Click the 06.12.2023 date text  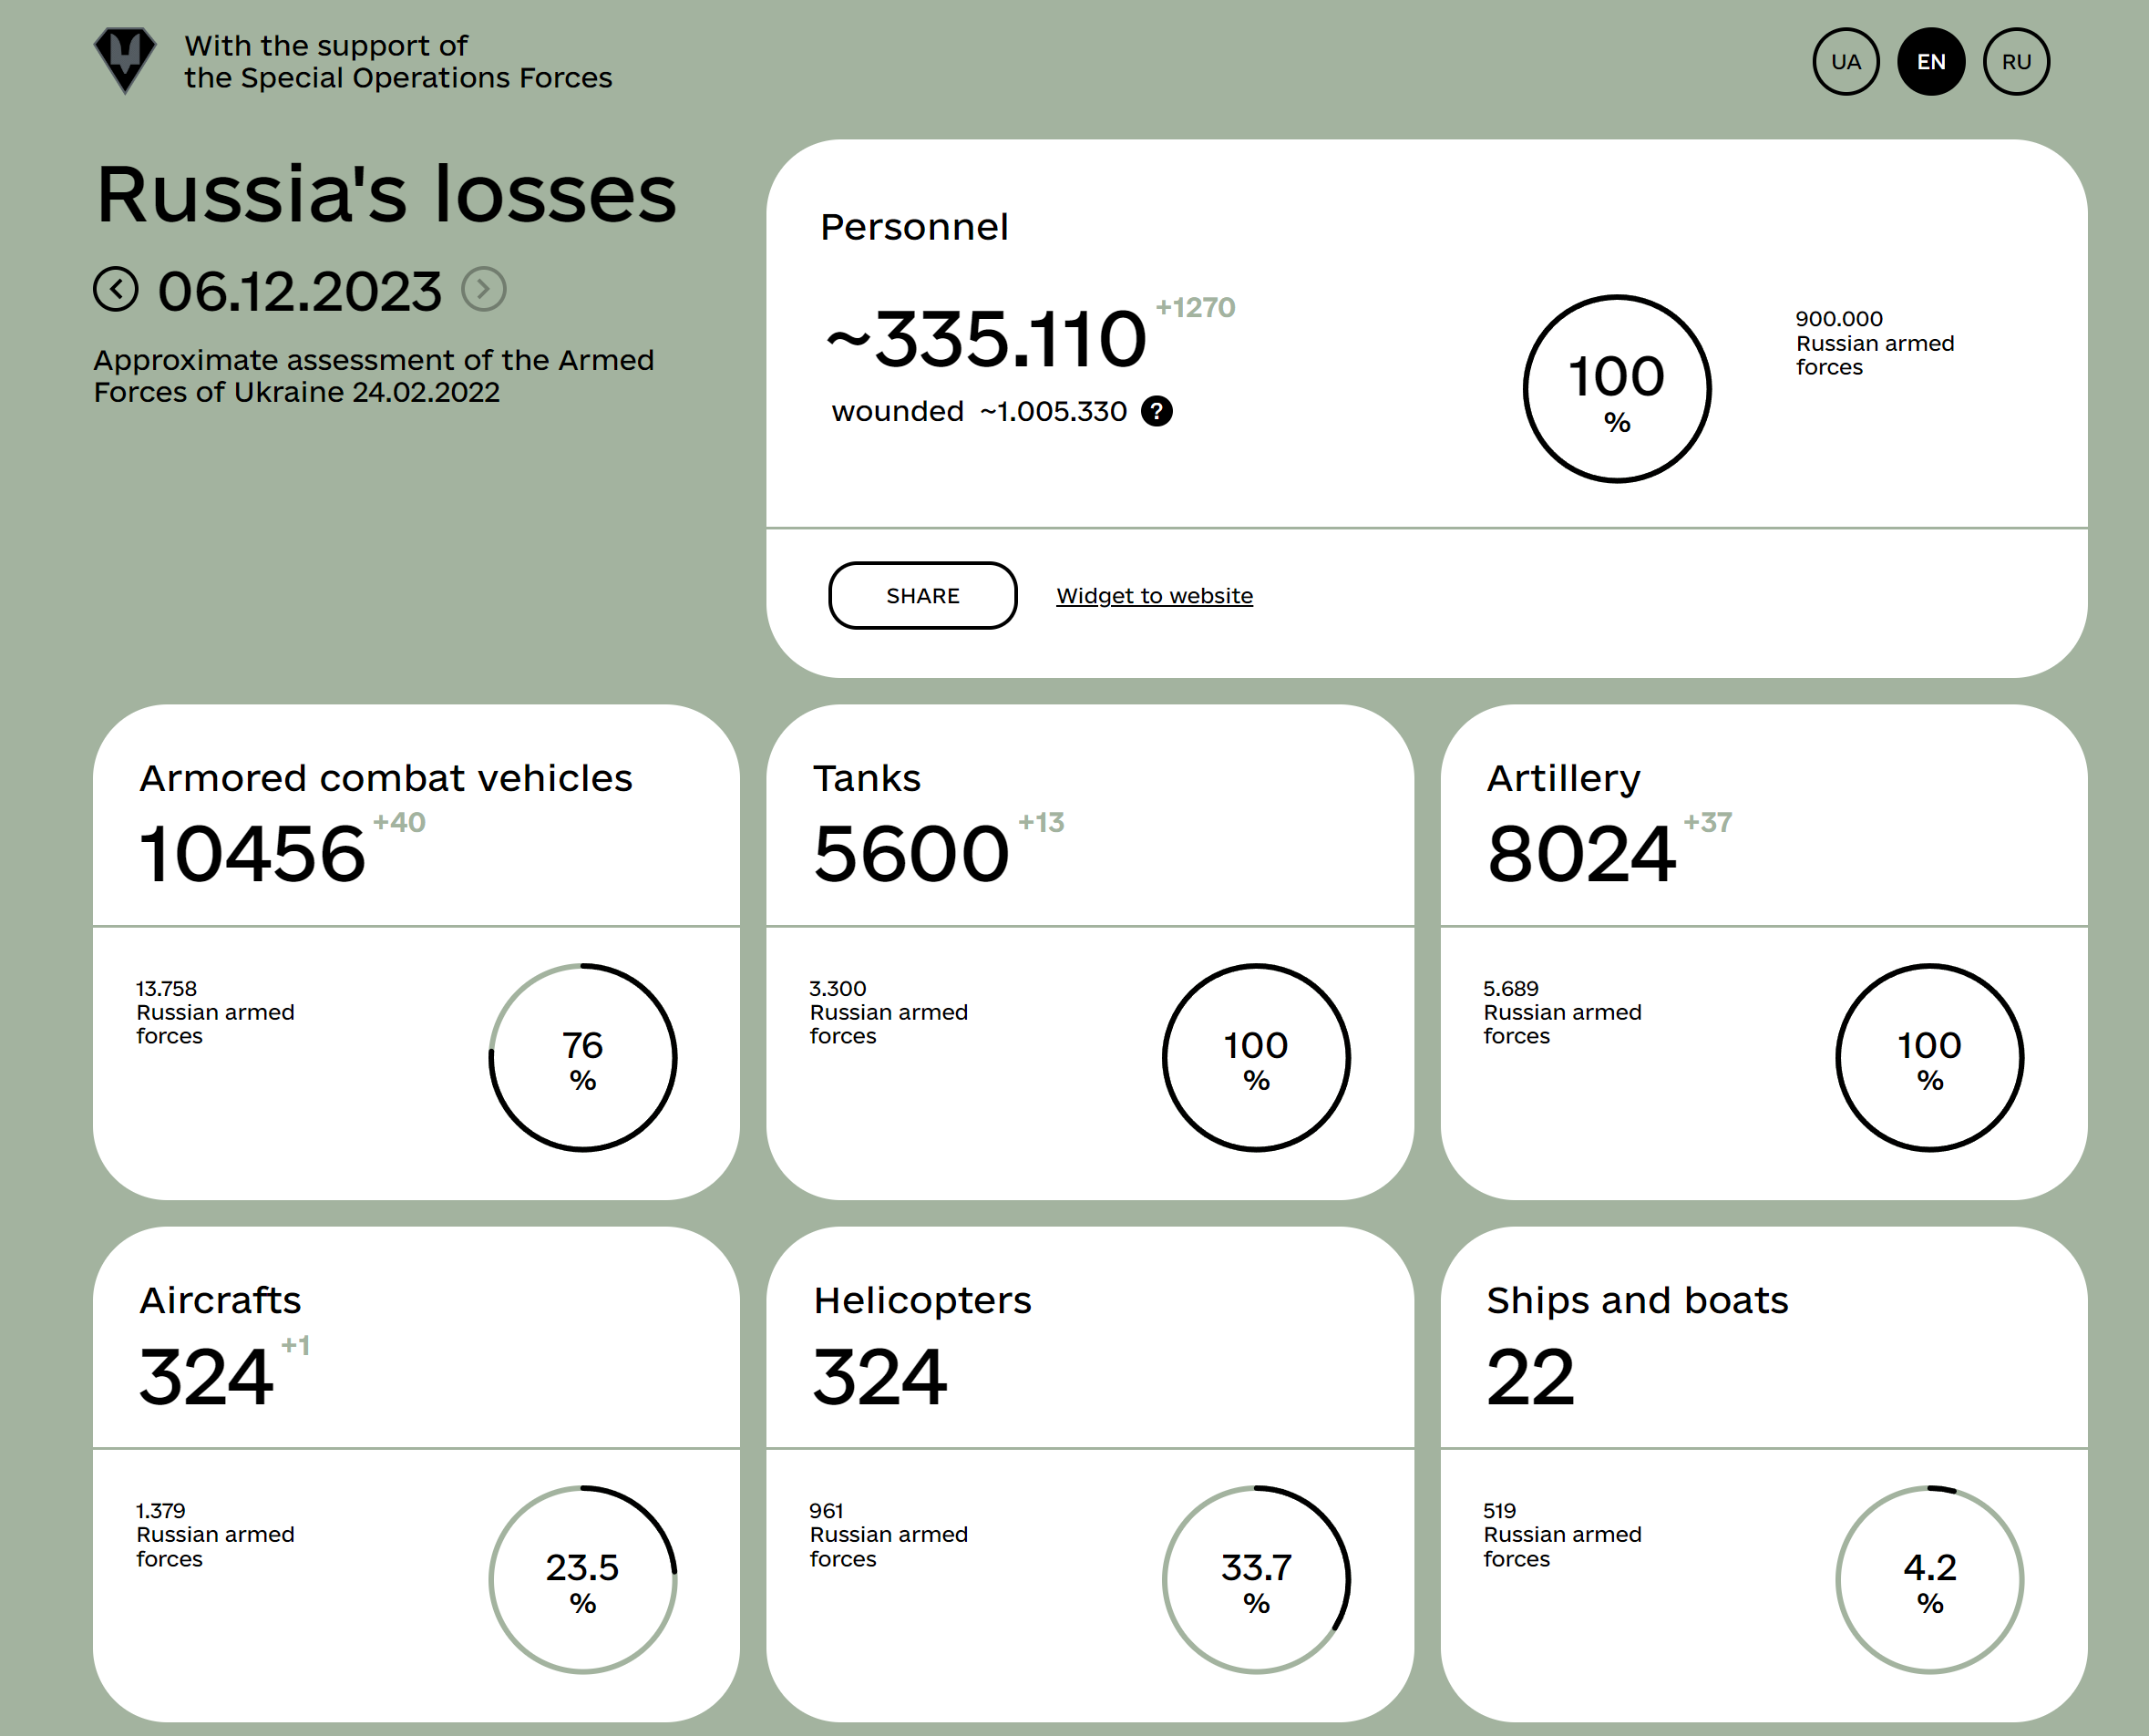click(300, 291)
